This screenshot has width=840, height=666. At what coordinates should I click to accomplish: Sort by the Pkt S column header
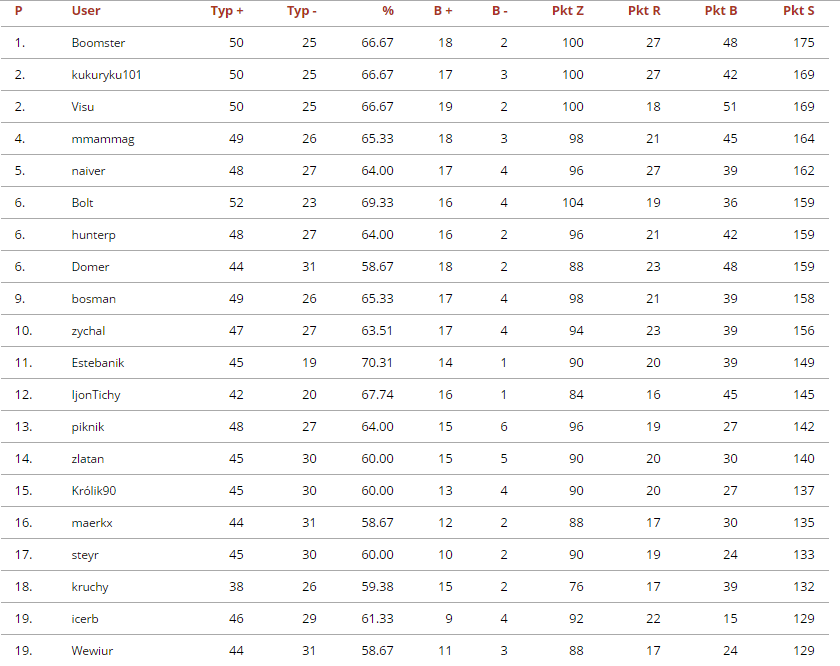click(x=799, y=11)
